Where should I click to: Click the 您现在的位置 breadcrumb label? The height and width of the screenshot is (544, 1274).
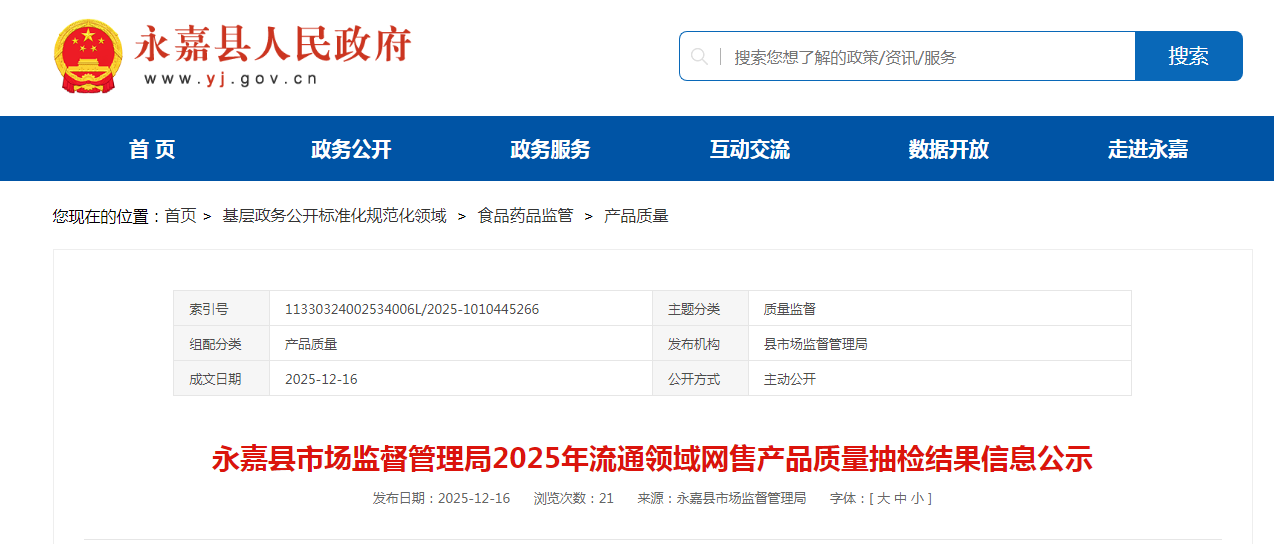click(106, 215)
